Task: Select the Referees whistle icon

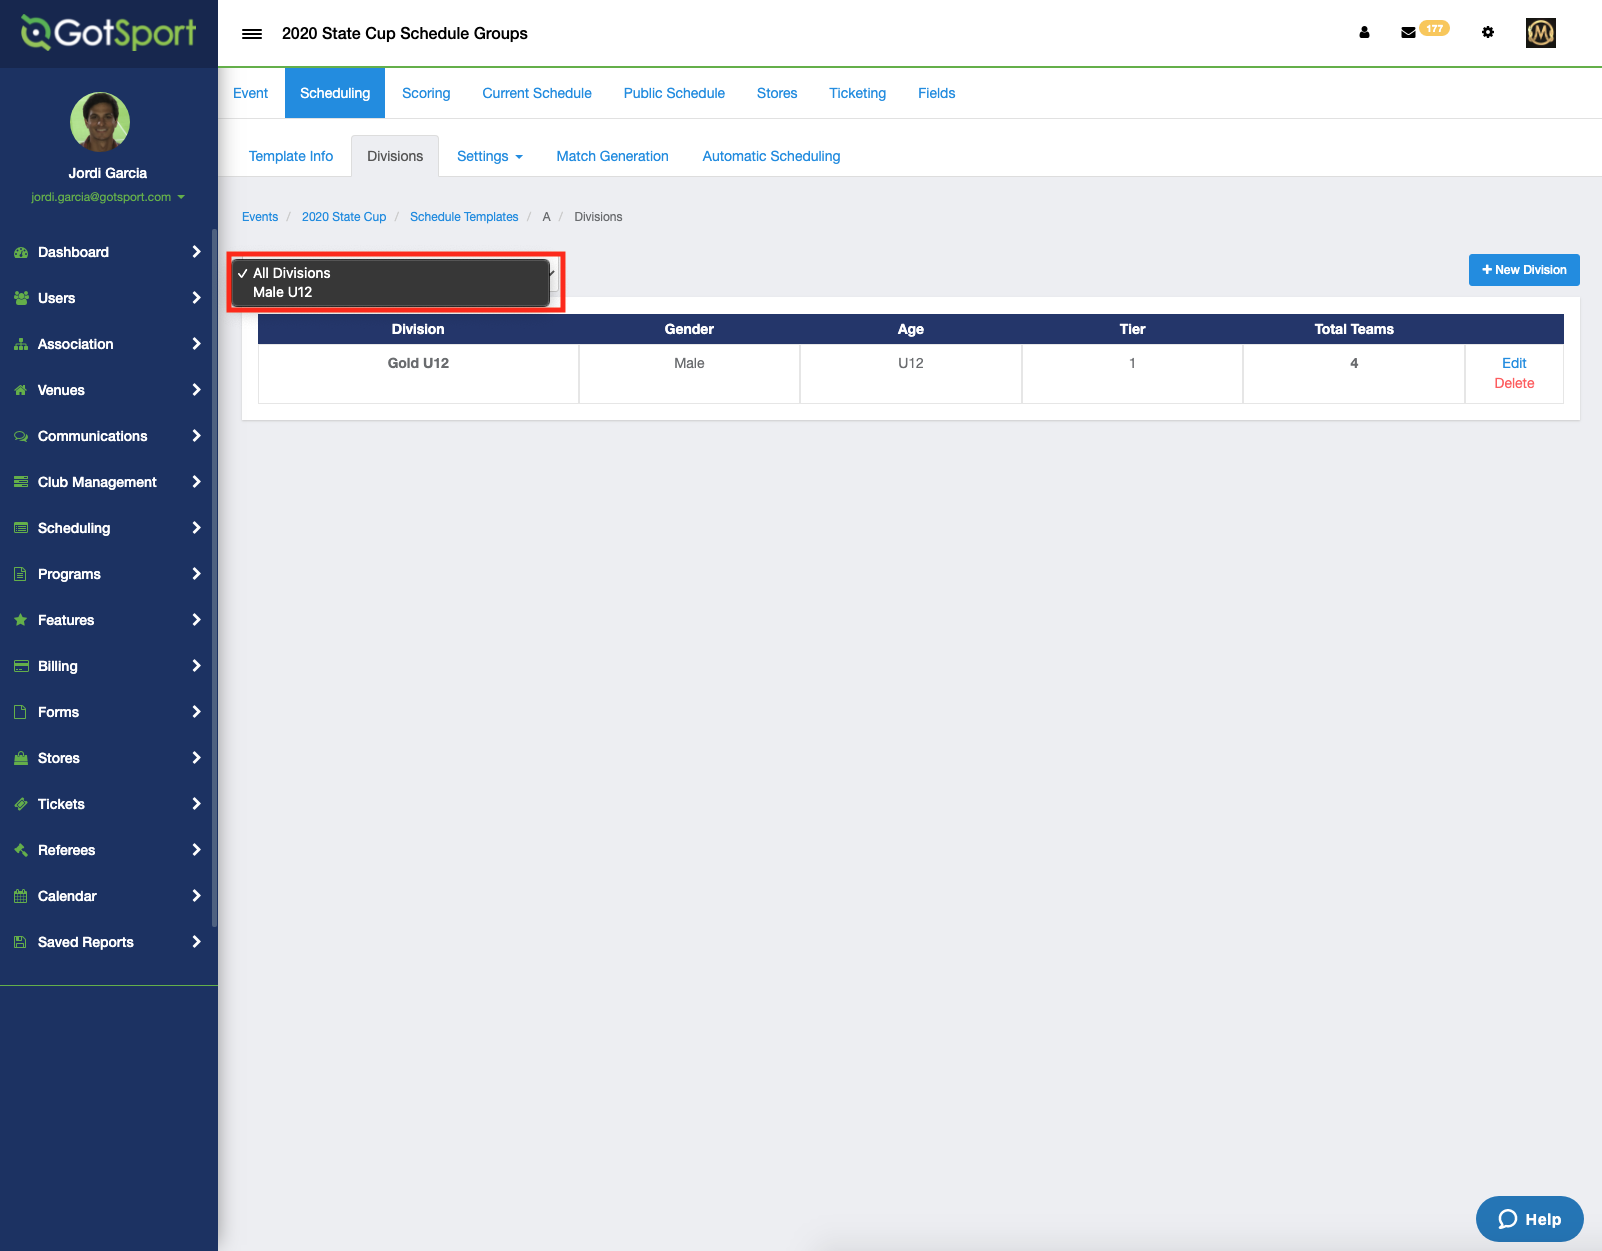Action: click(x=21, y=850)
